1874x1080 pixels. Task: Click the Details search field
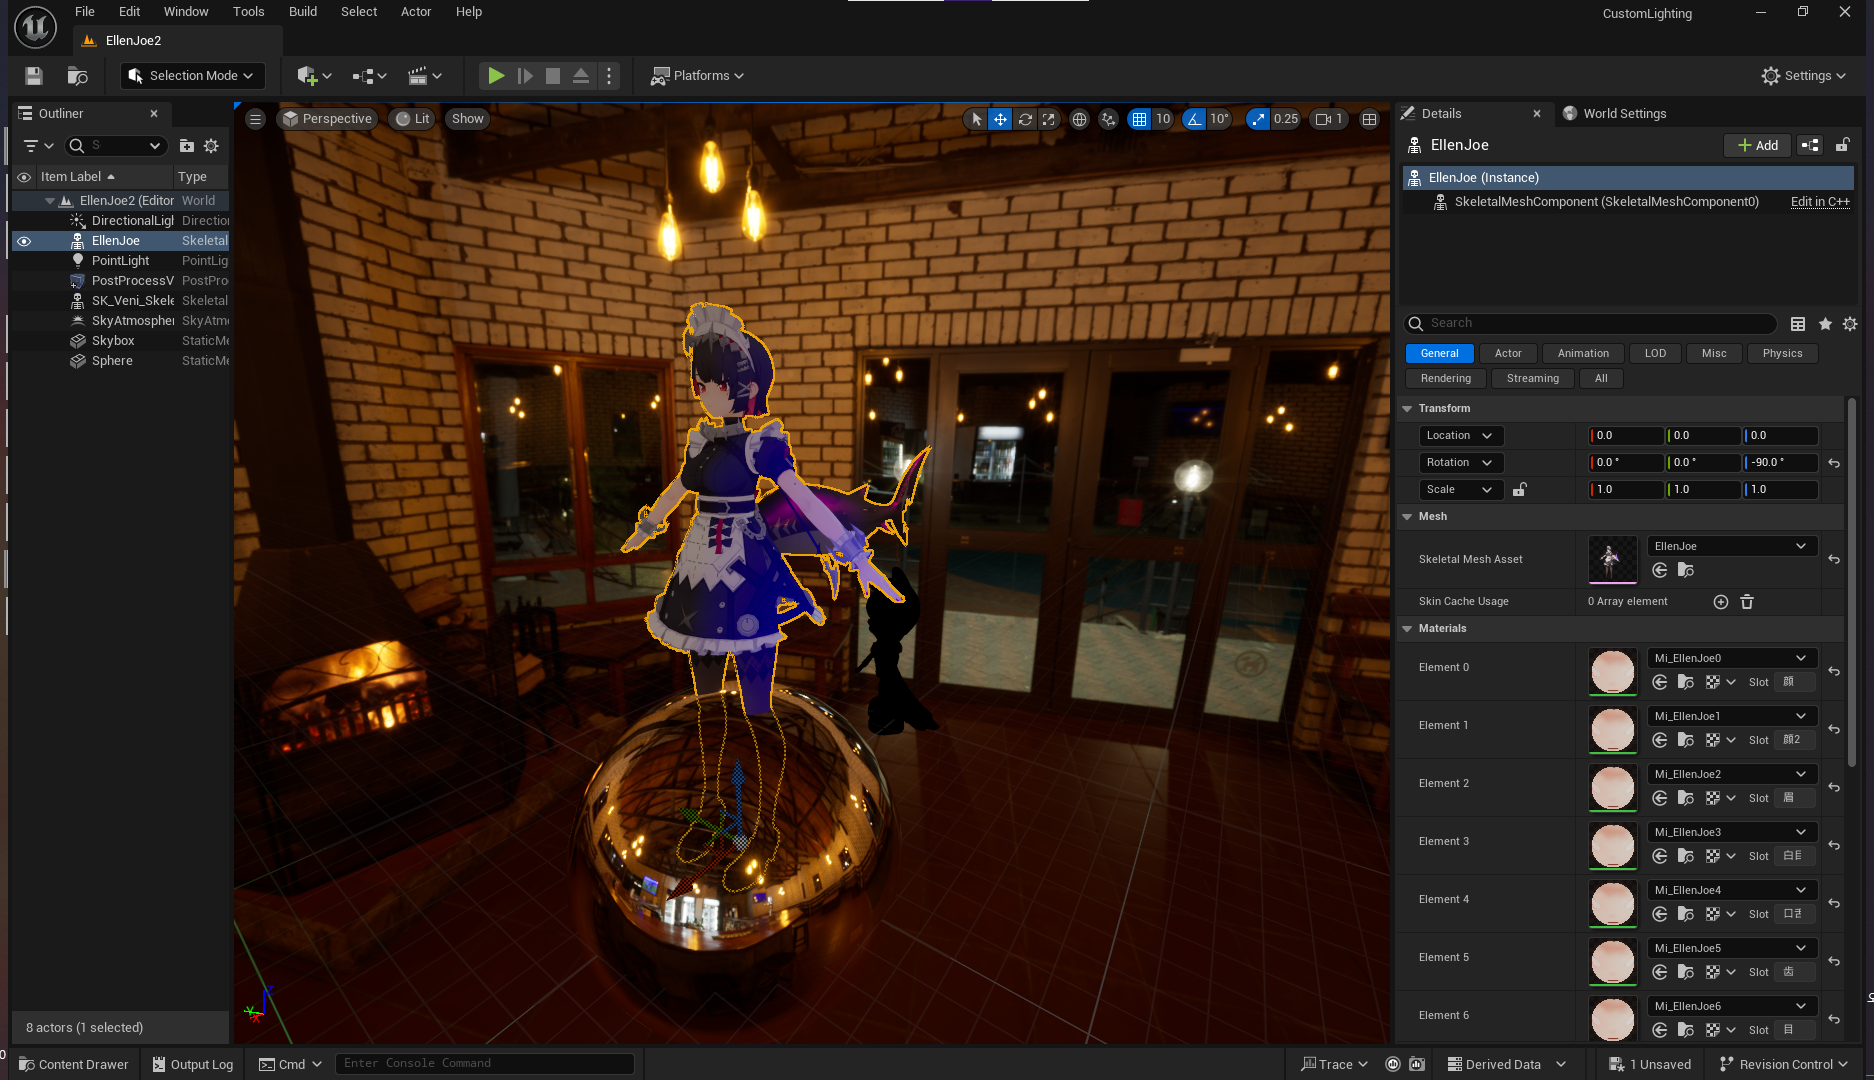click(x=1590, y=324)
